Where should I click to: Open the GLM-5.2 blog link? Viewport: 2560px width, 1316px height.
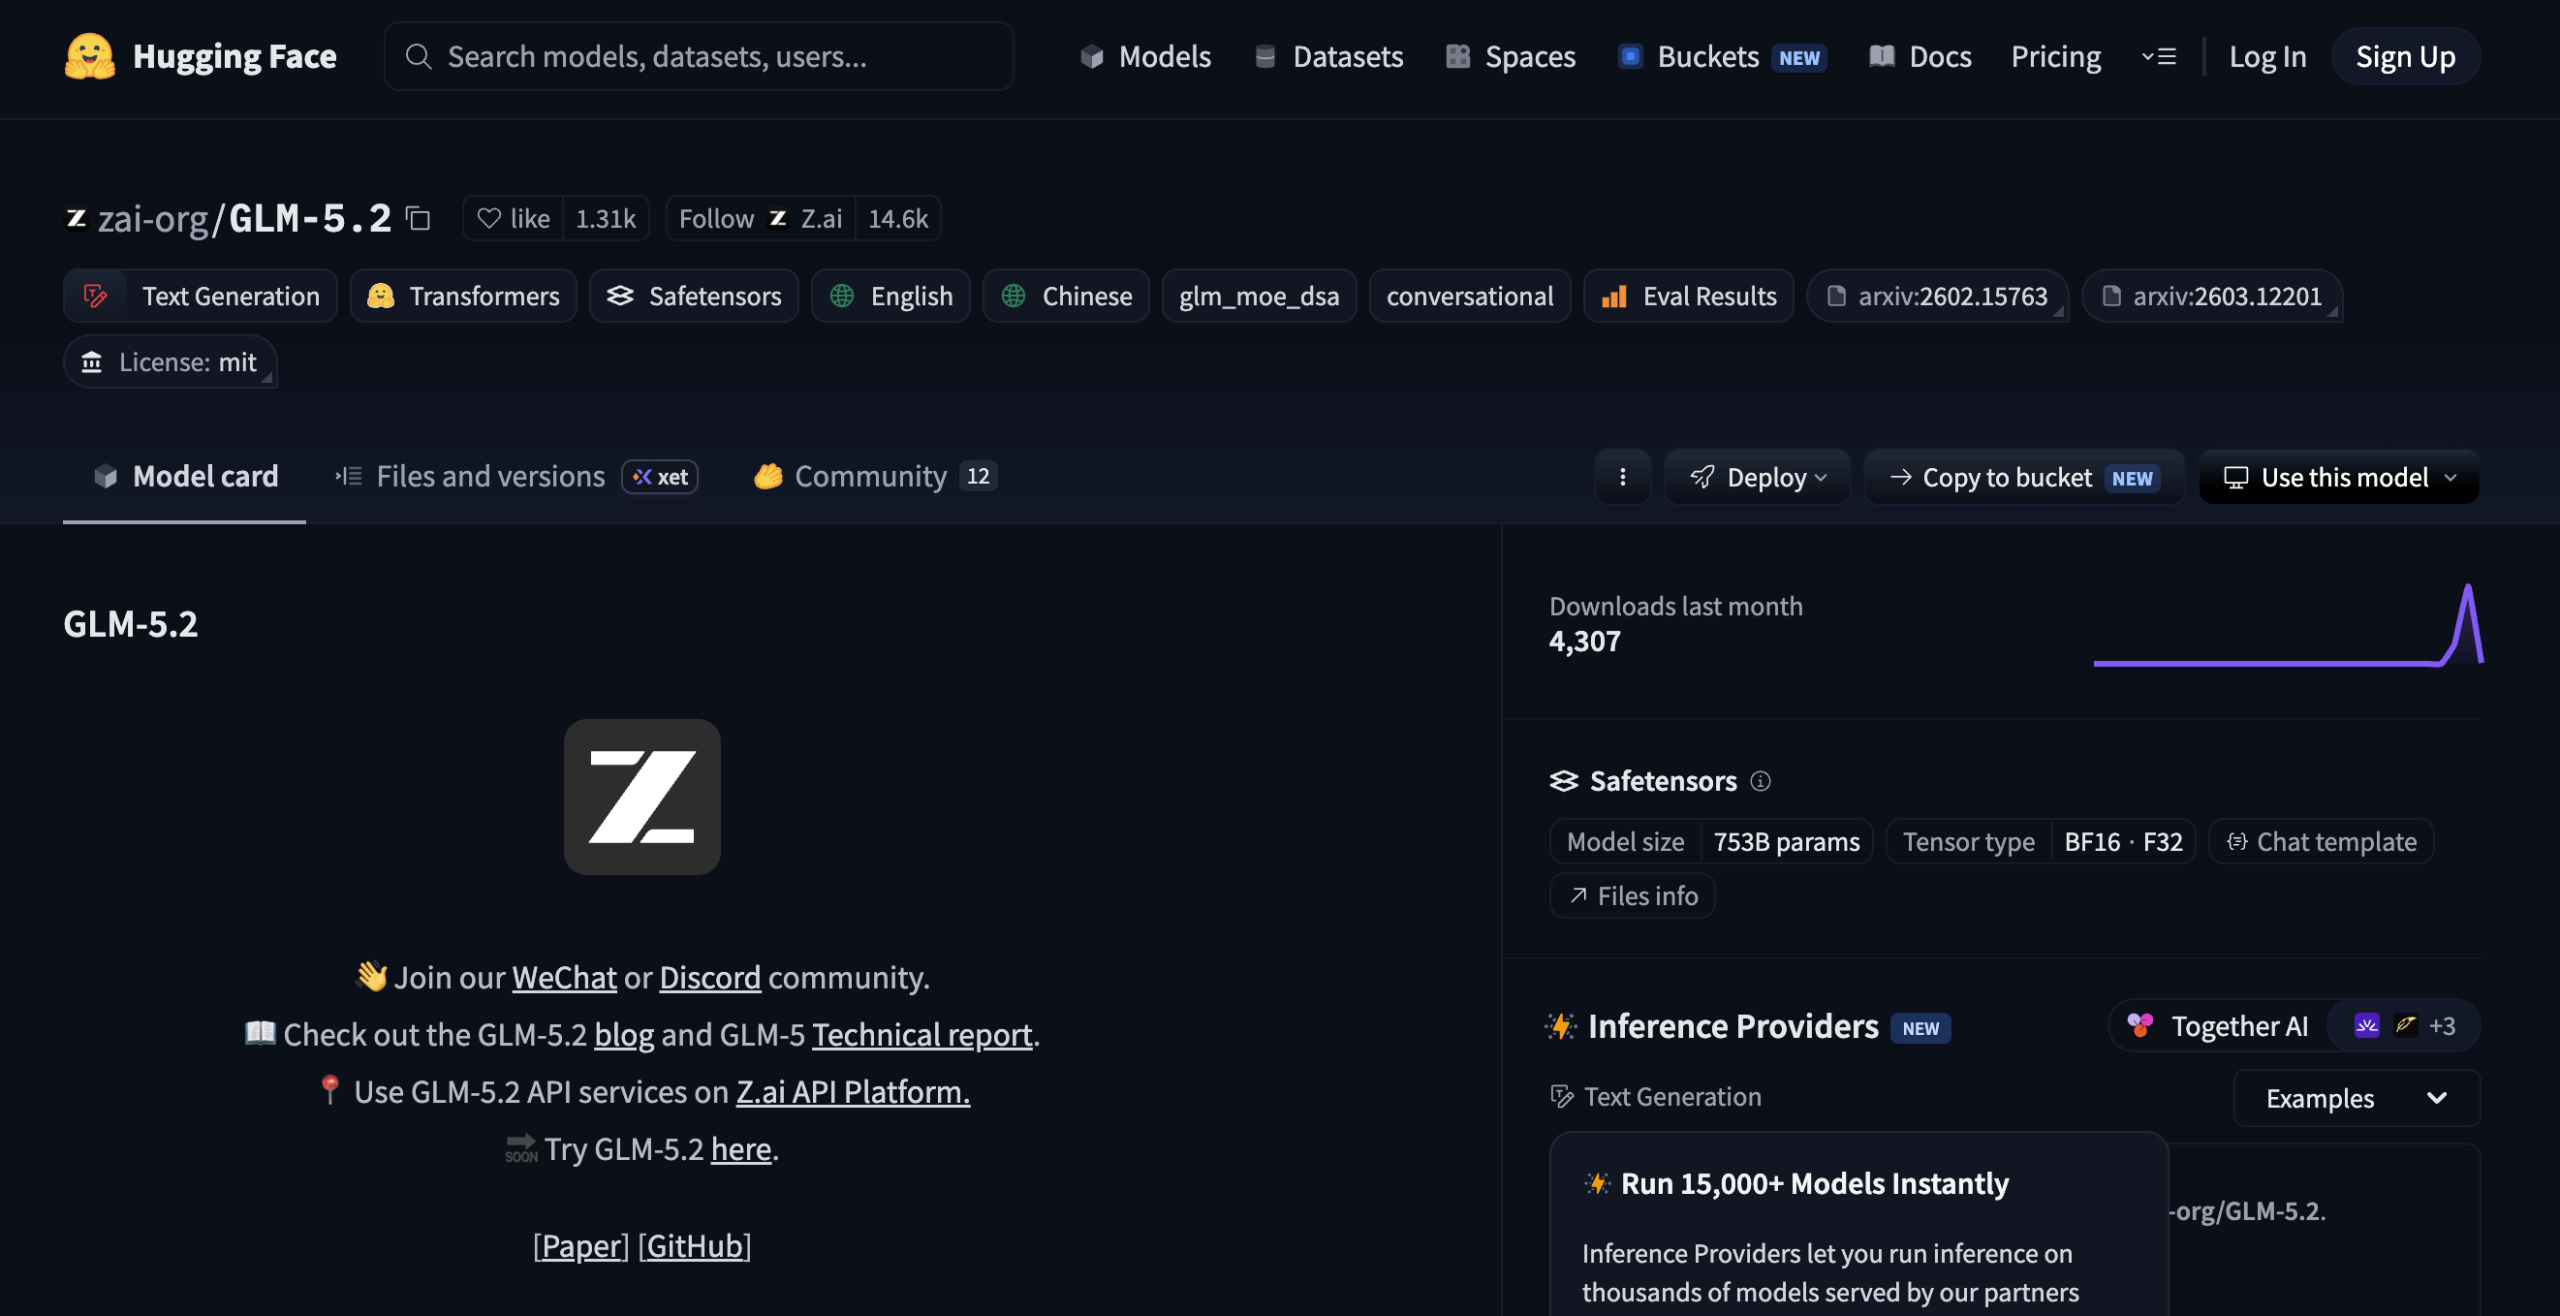click(624, 1034)
